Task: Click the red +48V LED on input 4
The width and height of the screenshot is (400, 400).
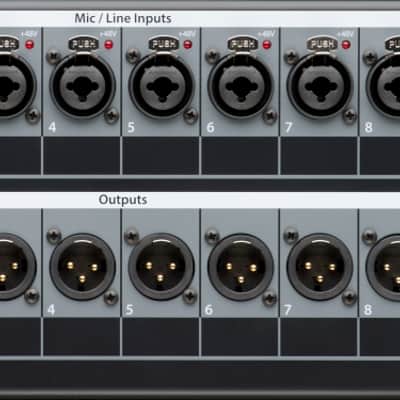Action: [108, 45]
